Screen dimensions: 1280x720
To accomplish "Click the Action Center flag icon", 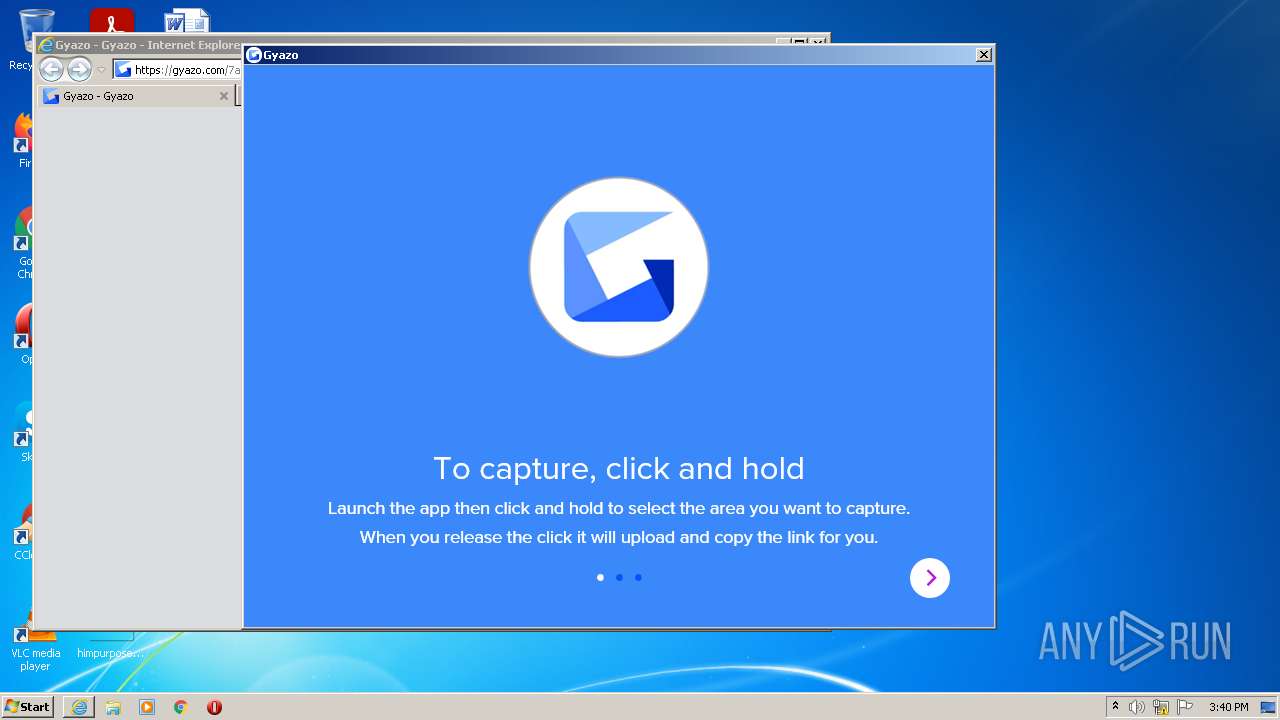I will tap(1185, 707).
